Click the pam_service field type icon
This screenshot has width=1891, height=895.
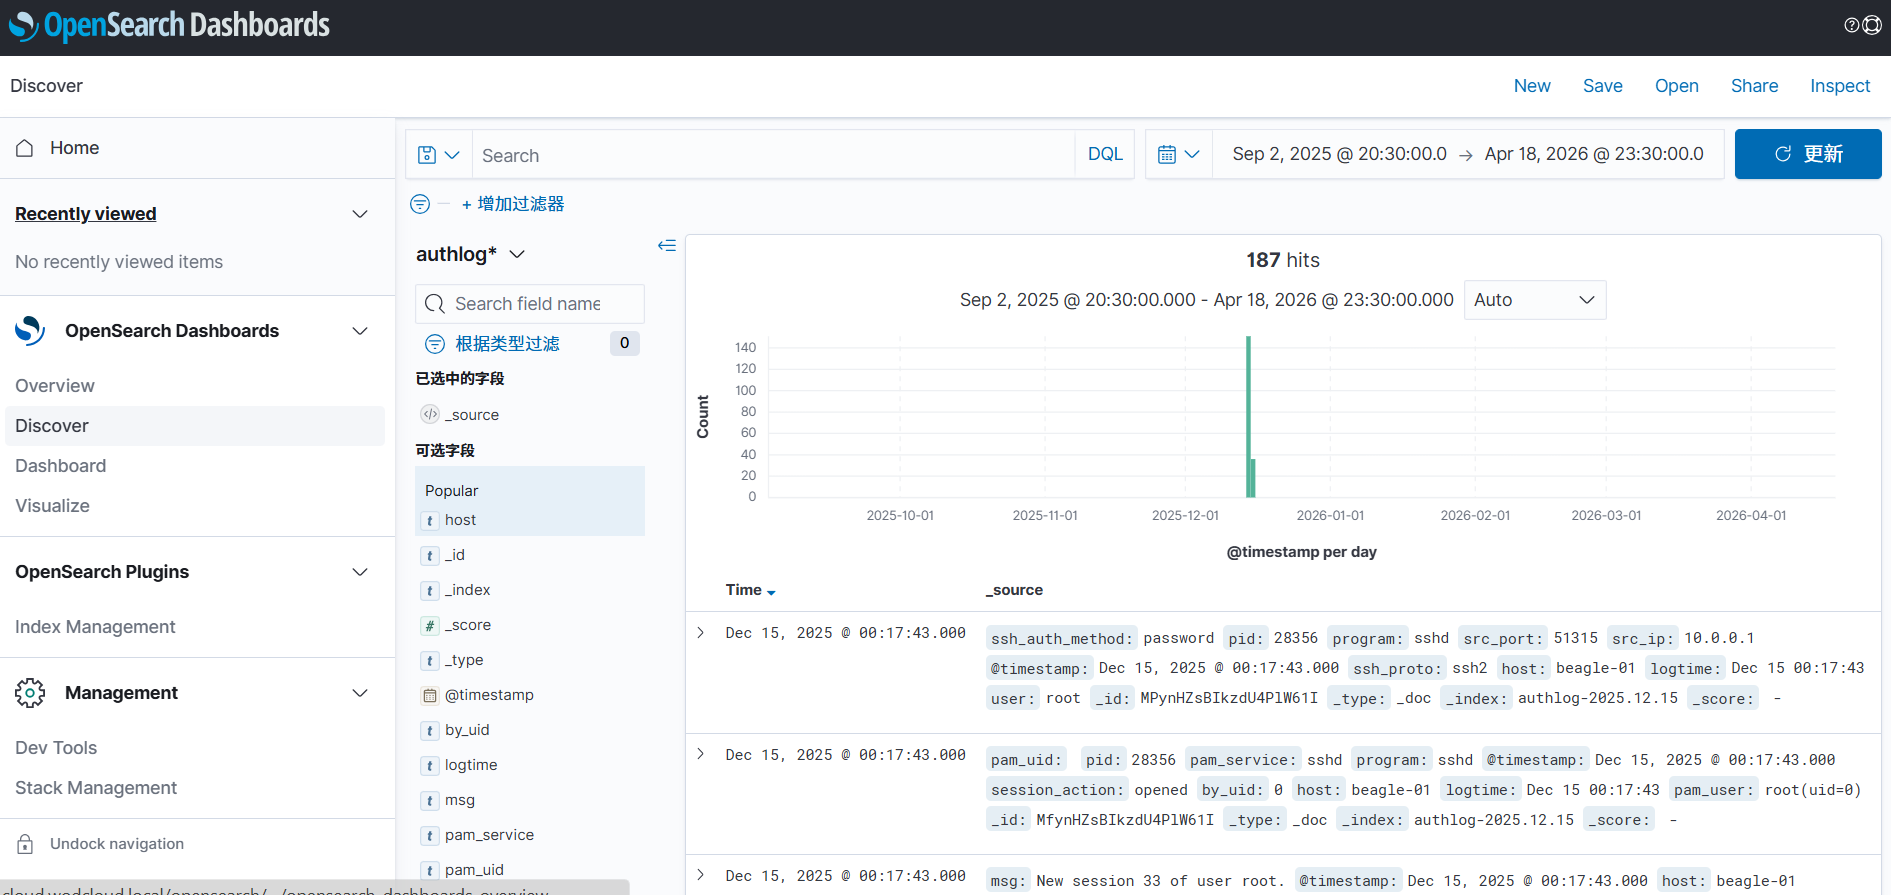click(x=430, y=835)
